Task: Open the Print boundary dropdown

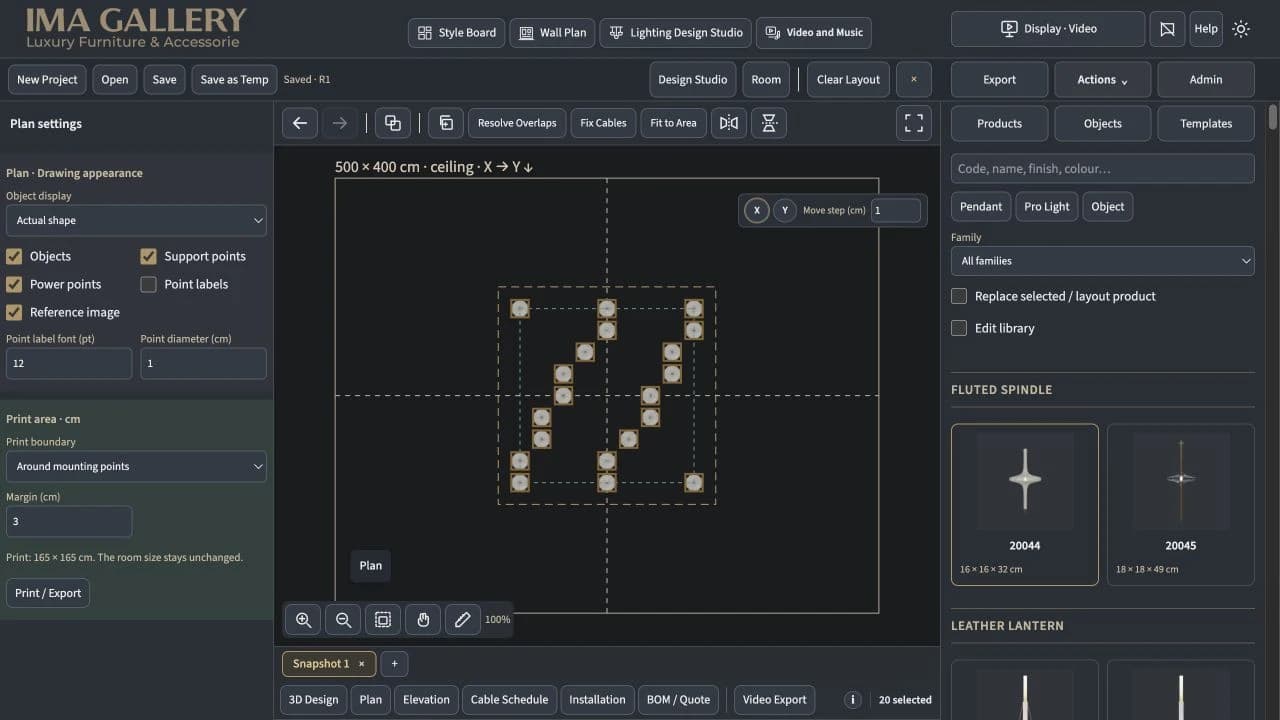Action: click(136, 466)
